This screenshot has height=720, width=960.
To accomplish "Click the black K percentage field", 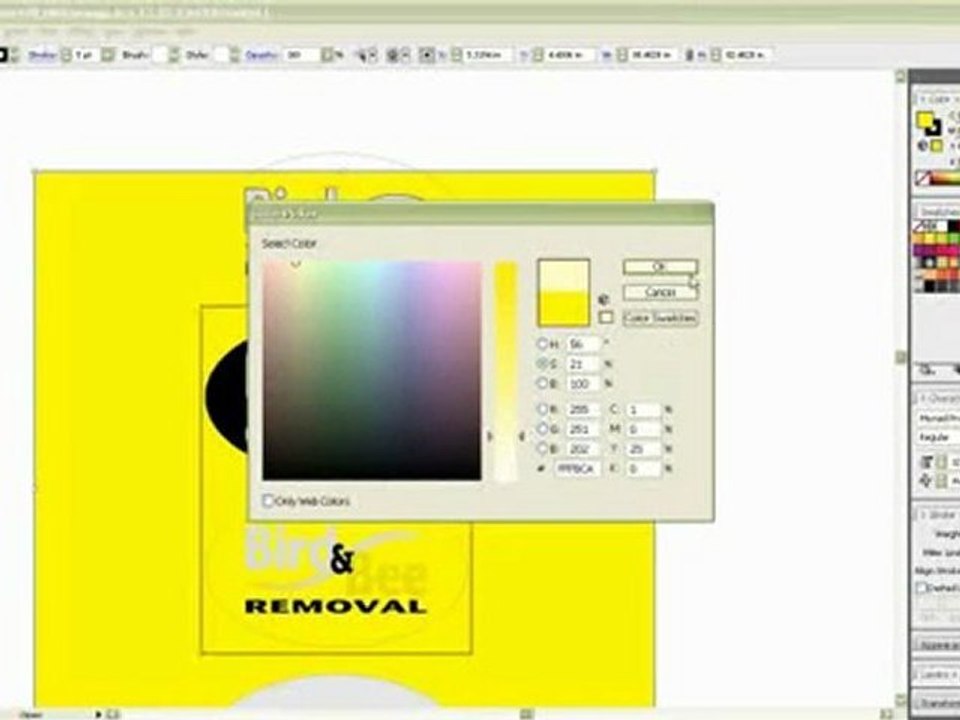I will 644,468.
